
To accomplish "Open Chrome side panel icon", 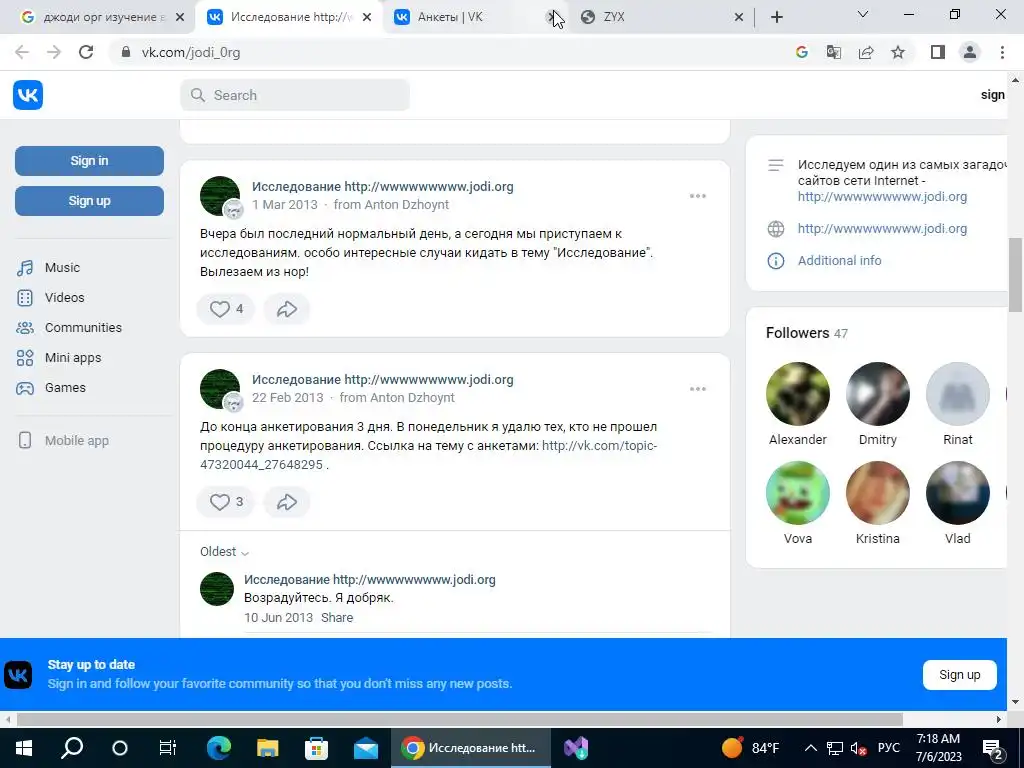I will click(x=938, y=52).
